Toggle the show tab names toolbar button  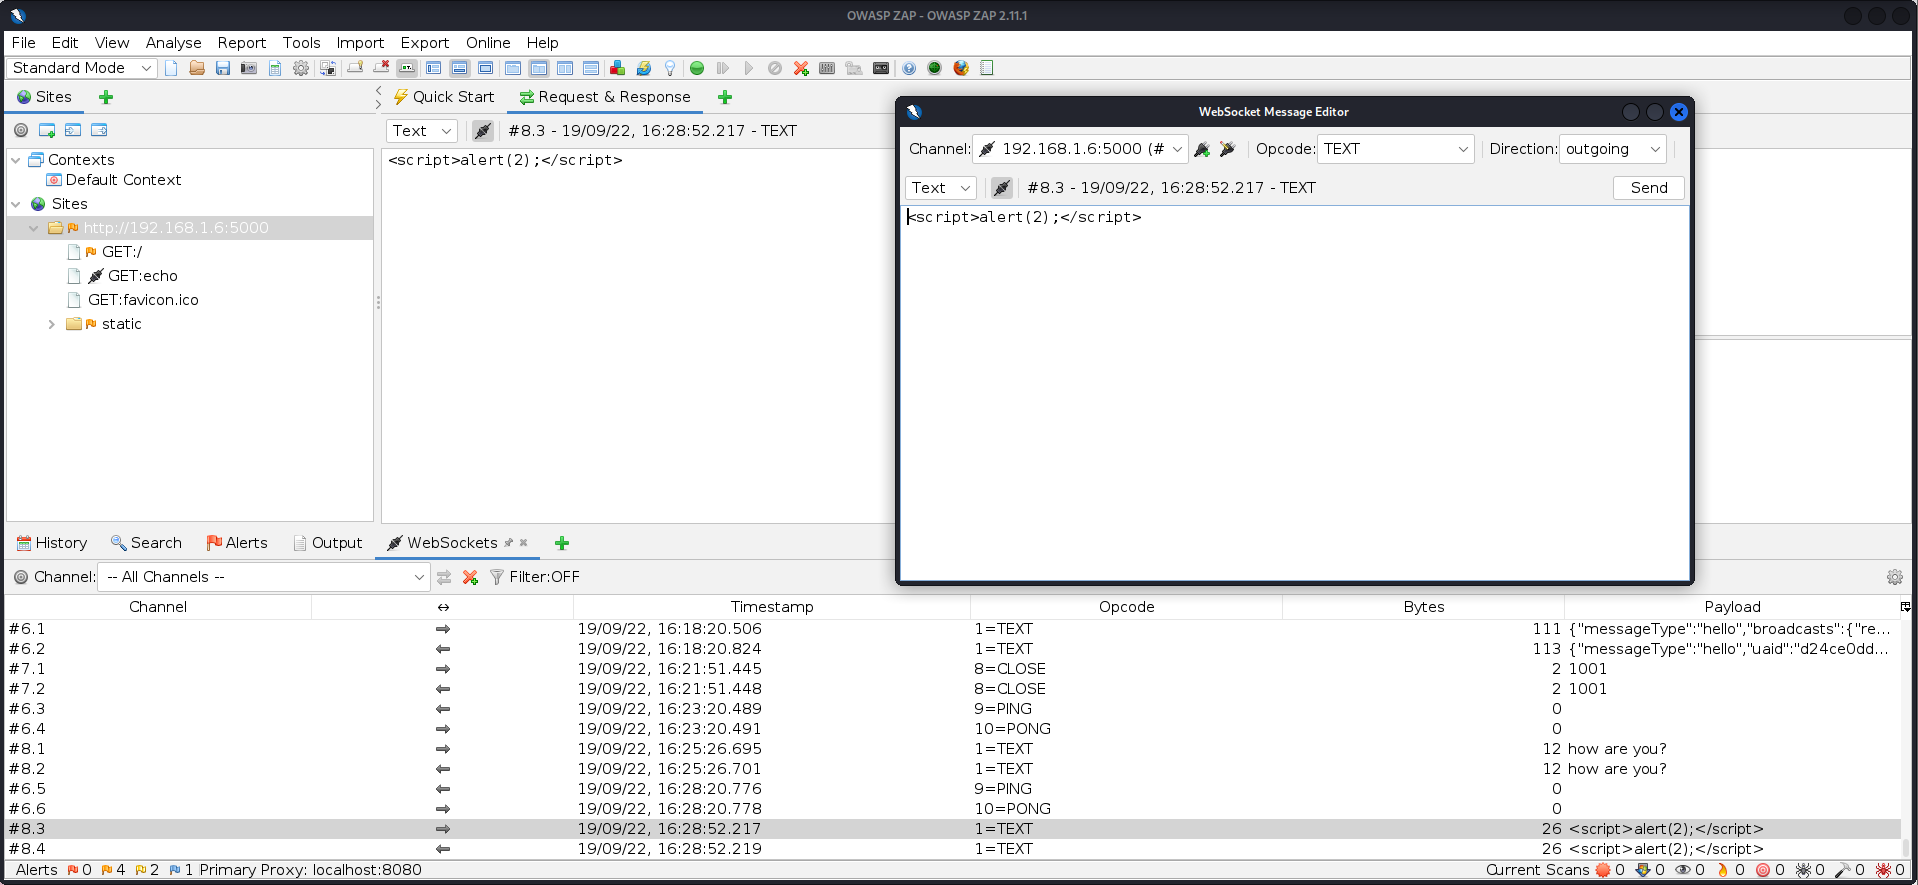click(x=407, y=68)
